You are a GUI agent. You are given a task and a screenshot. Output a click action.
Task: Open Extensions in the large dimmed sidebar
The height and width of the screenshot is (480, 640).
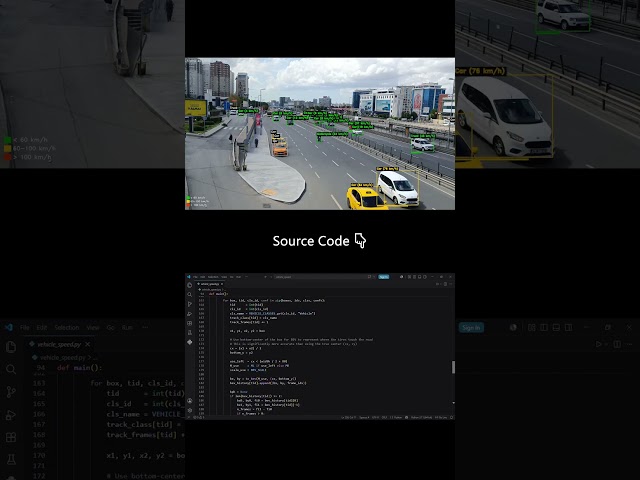11,437
